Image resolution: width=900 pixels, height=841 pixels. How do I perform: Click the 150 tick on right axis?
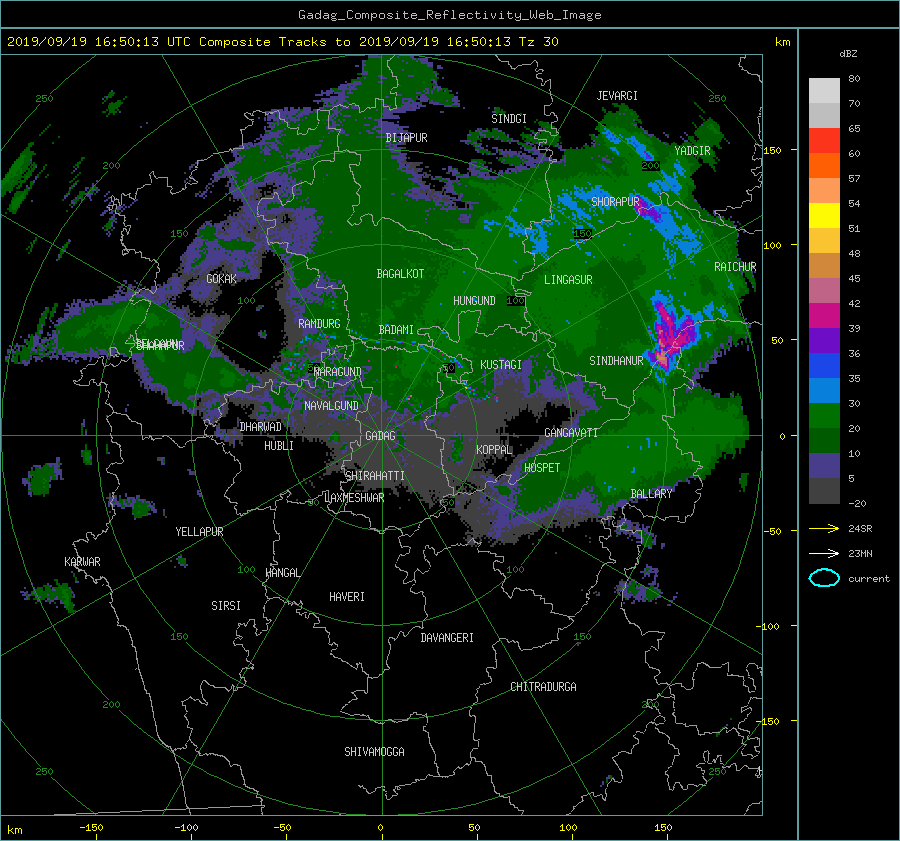tap(772, 150)
